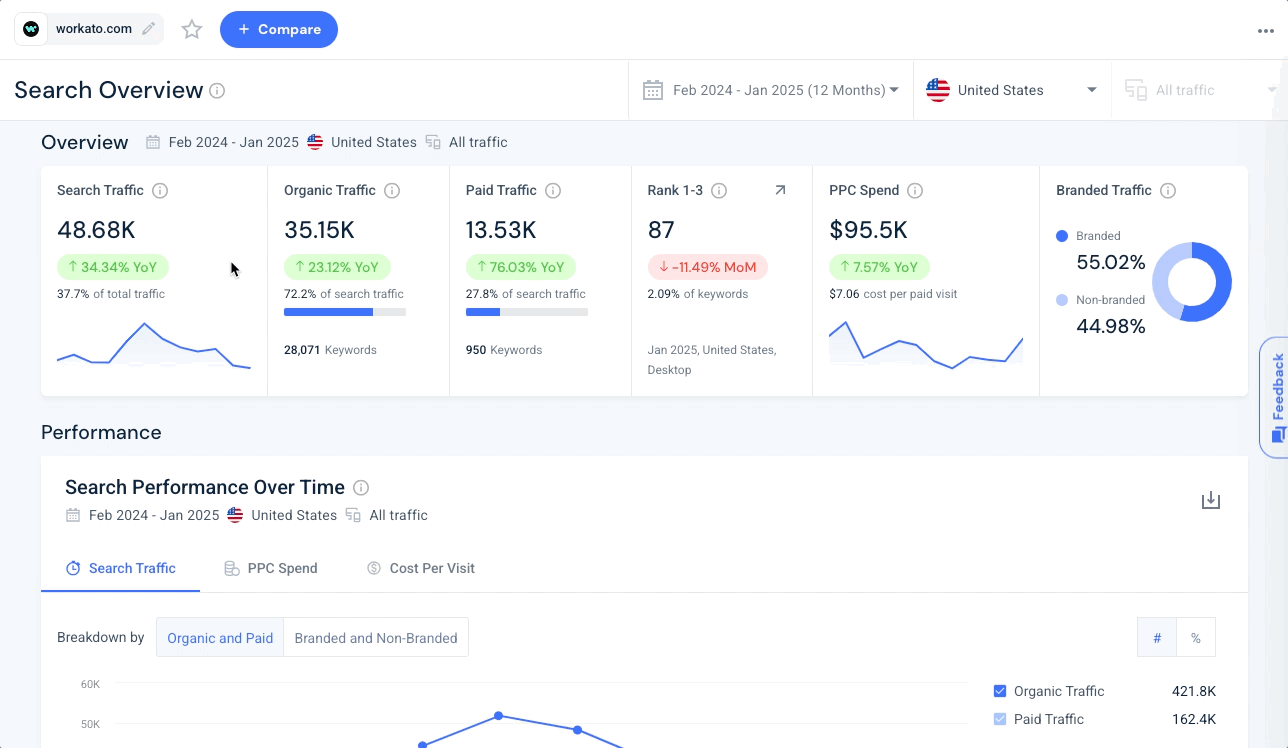The image size is (1288, 748).
Task: Click the 950 Keywords text
Action: (x=504, y=350)
